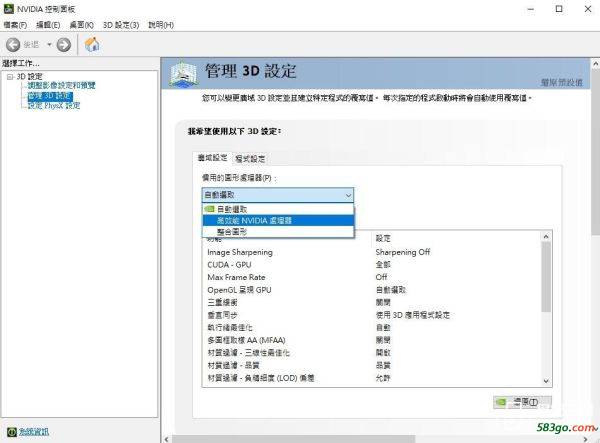The height and width of the screenshot is (443, 600).
Task: Open the 說明(H) menu
Action: 161,25
